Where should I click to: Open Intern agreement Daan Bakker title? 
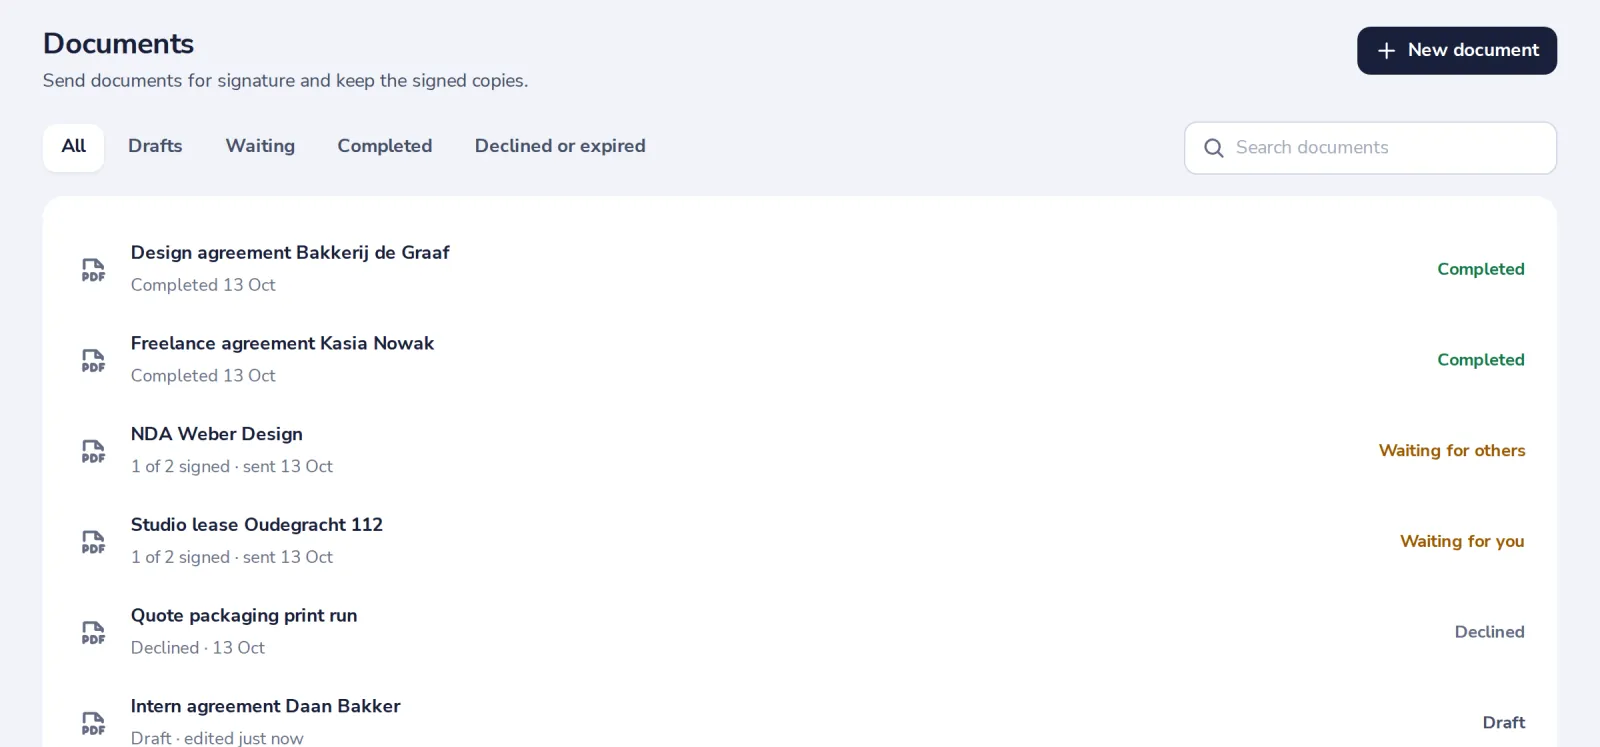tap(266, 707)
